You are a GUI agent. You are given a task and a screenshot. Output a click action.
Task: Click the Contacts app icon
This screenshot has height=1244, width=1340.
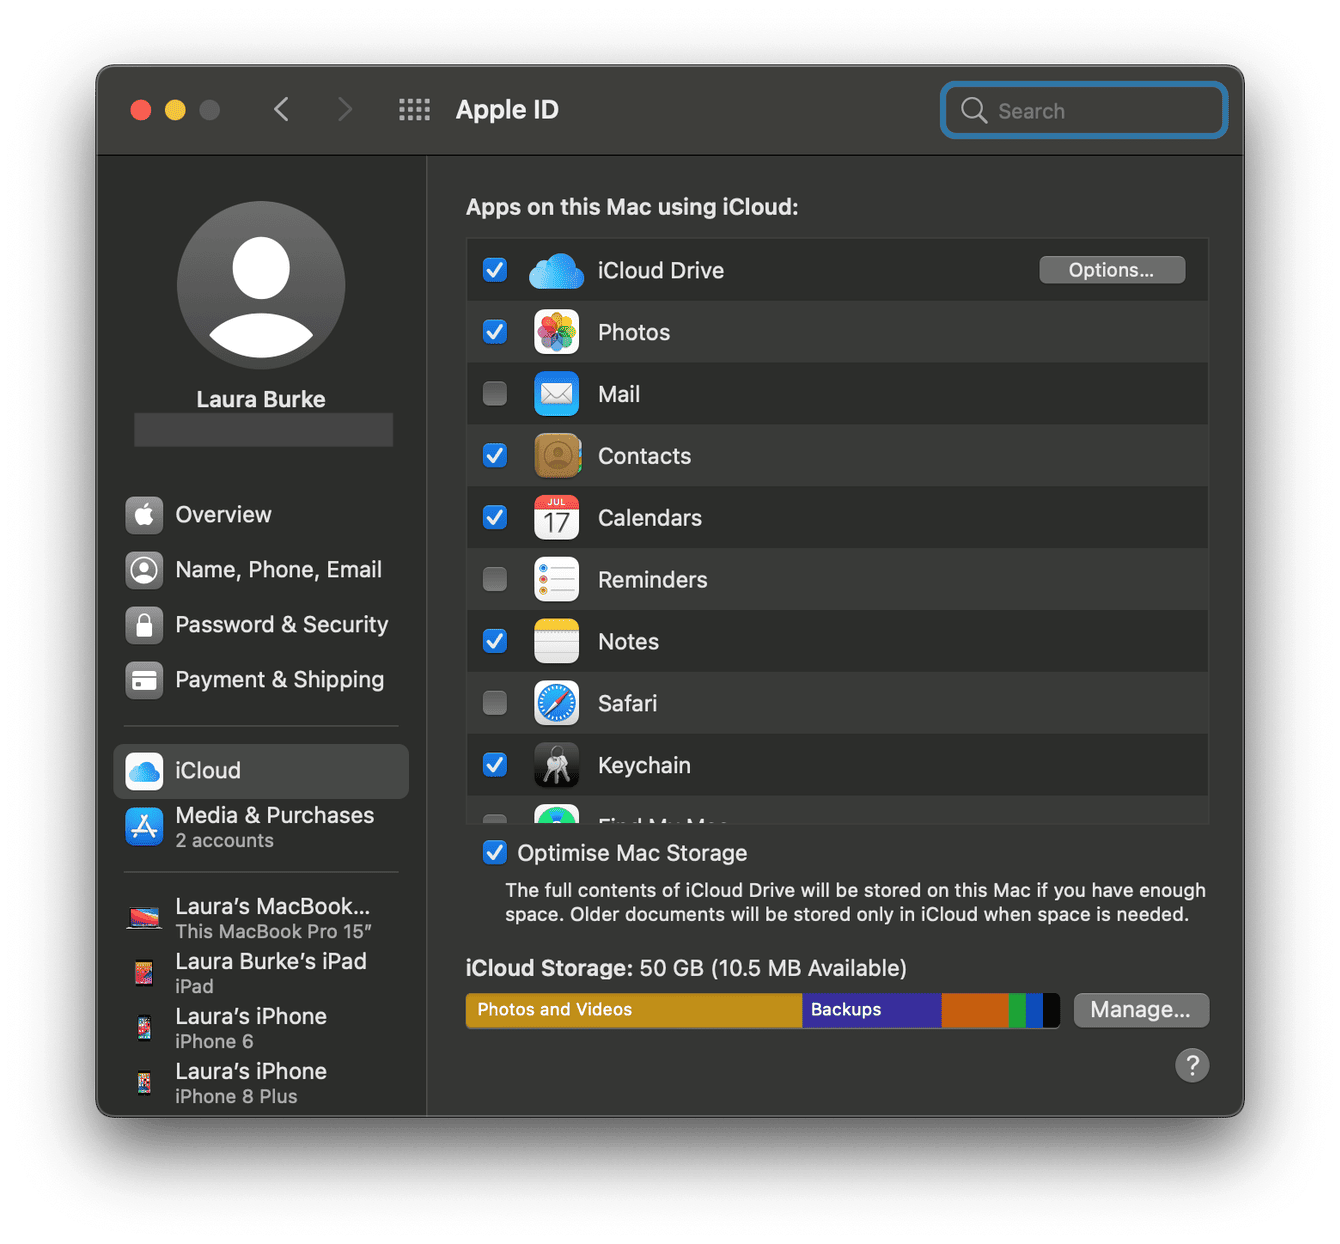pos(556,456)
